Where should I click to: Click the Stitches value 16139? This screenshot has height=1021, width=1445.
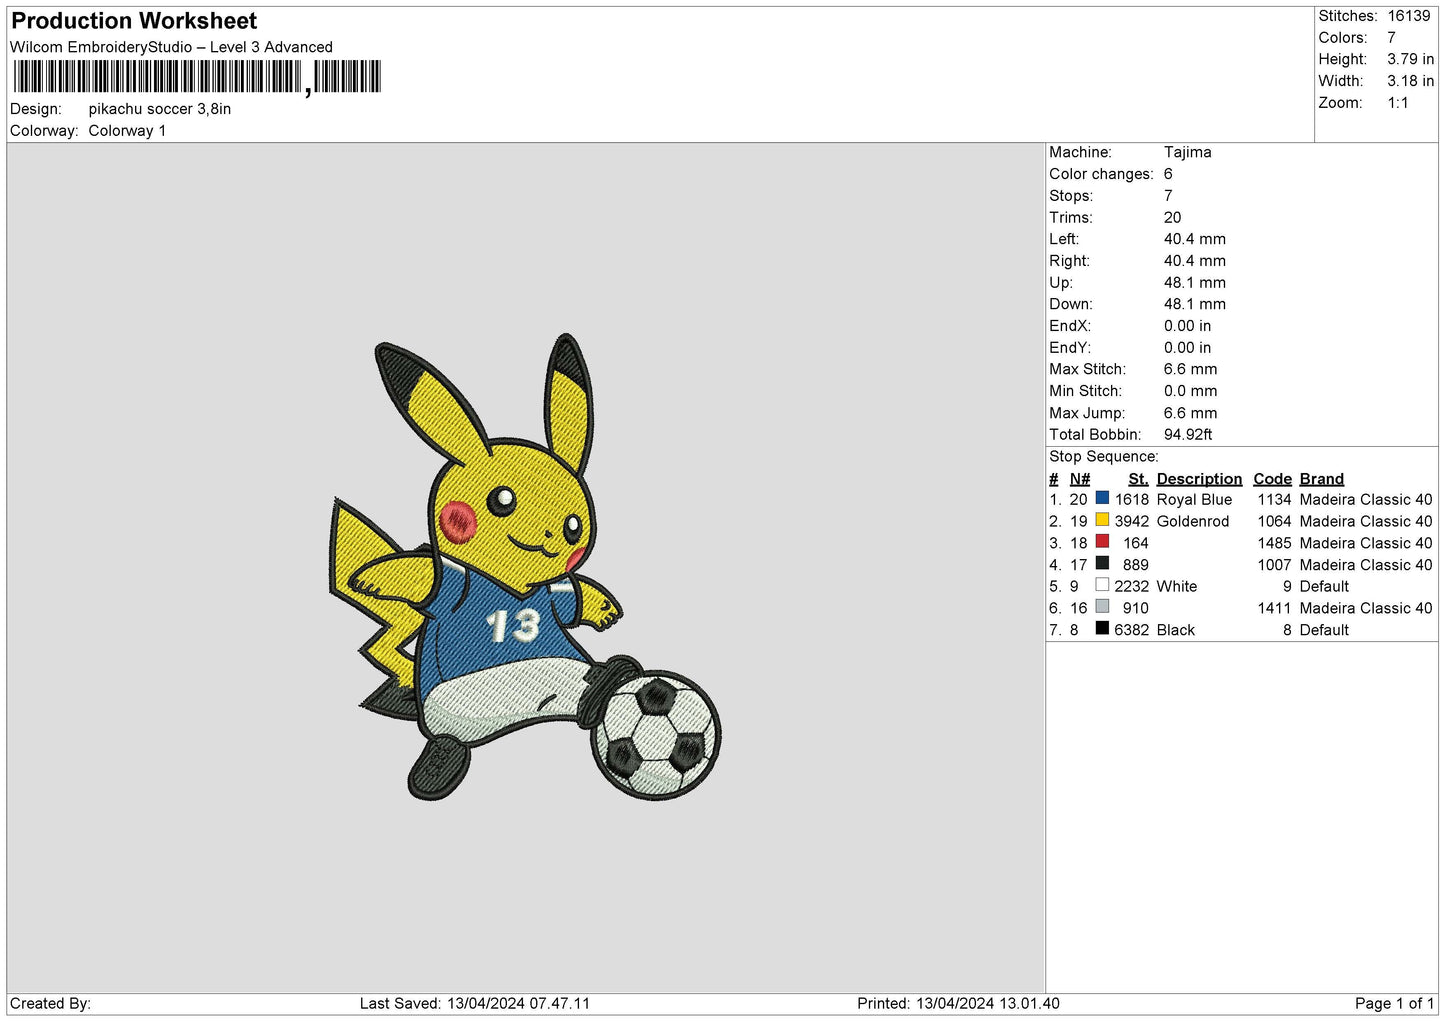(x=1409, y=16)
